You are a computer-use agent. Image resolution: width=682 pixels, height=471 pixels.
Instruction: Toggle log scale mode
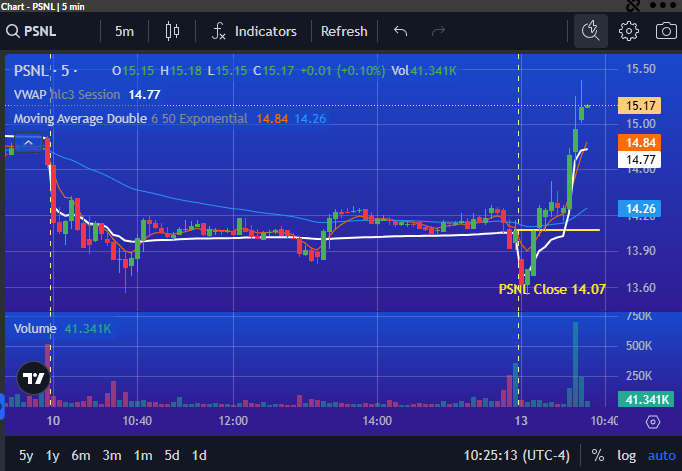[626, 455]
